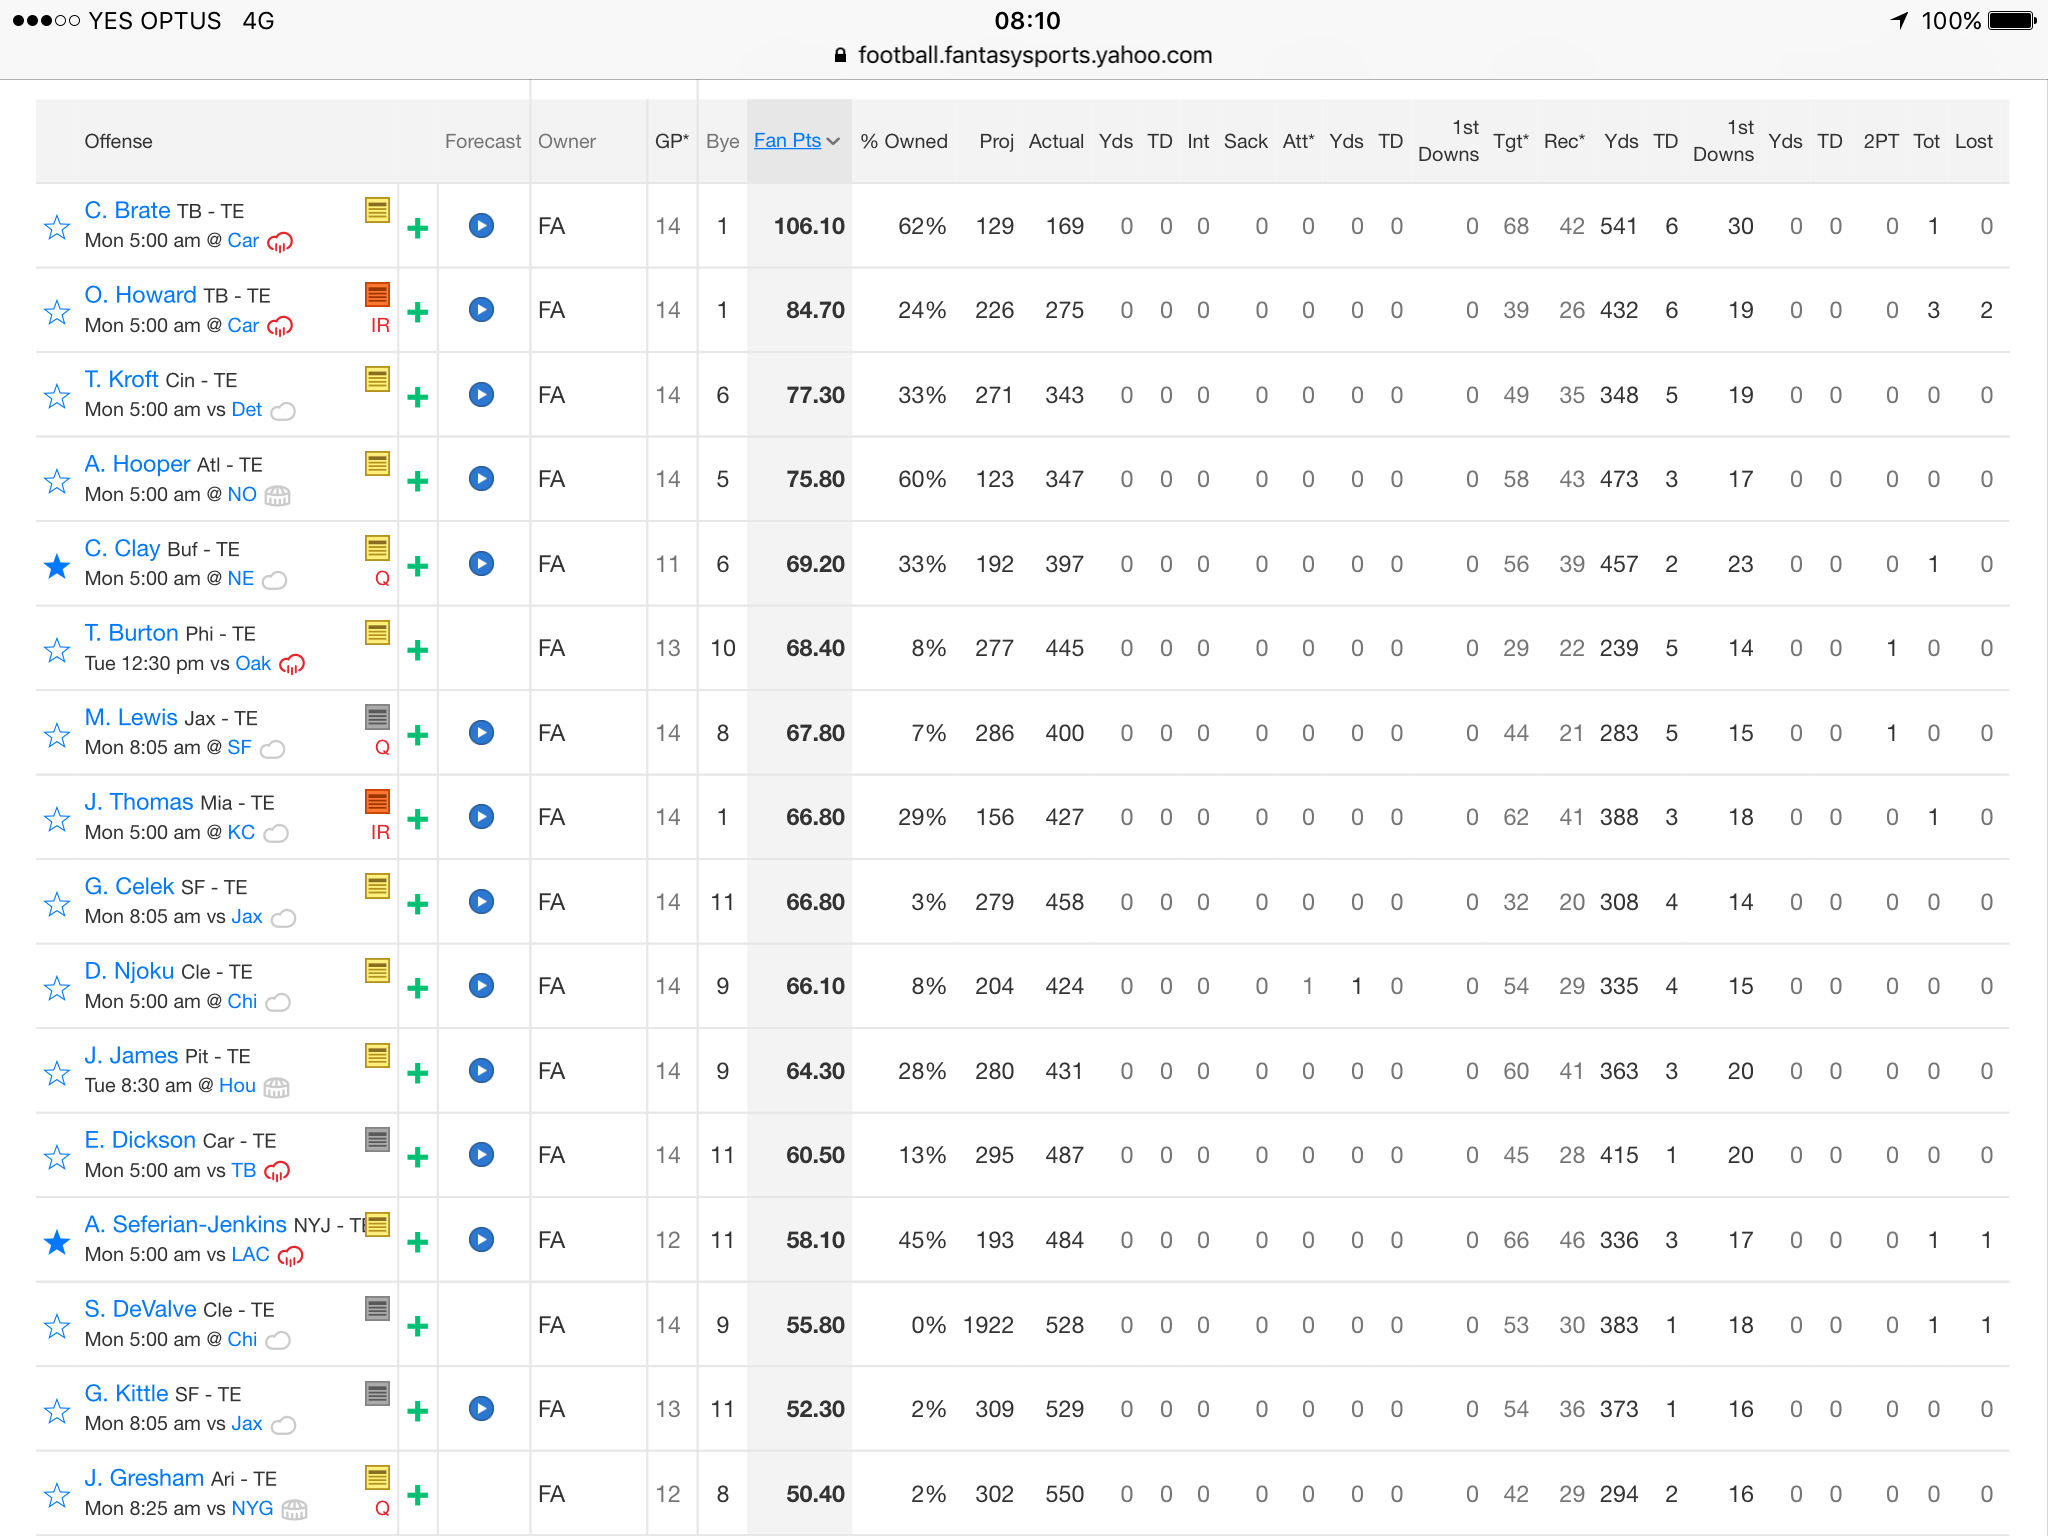This screenshot has width=2048, height=1536.
Task: Add J. Gresham with green plus icon
Action: (418, 1495)
